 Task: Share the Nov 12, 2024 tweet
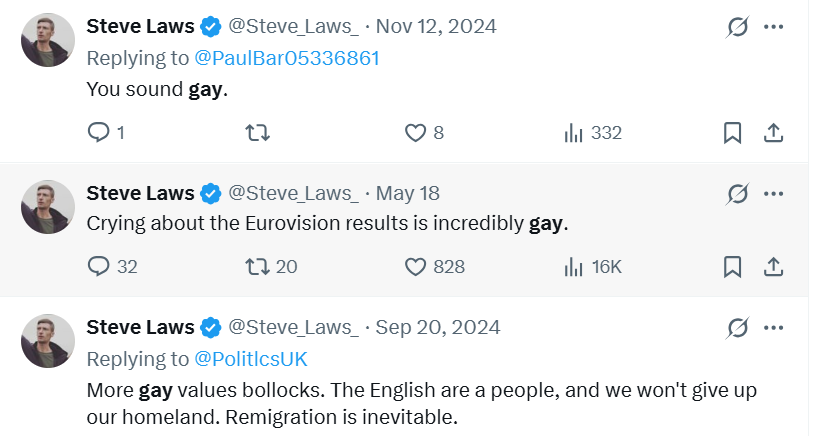click(x=773, y=133)
